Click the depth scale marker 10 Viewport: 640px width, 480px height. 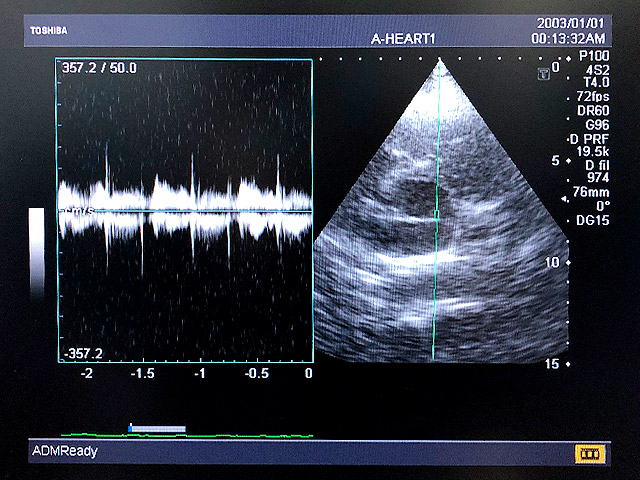pyautogui.click(x=552, y=262)
